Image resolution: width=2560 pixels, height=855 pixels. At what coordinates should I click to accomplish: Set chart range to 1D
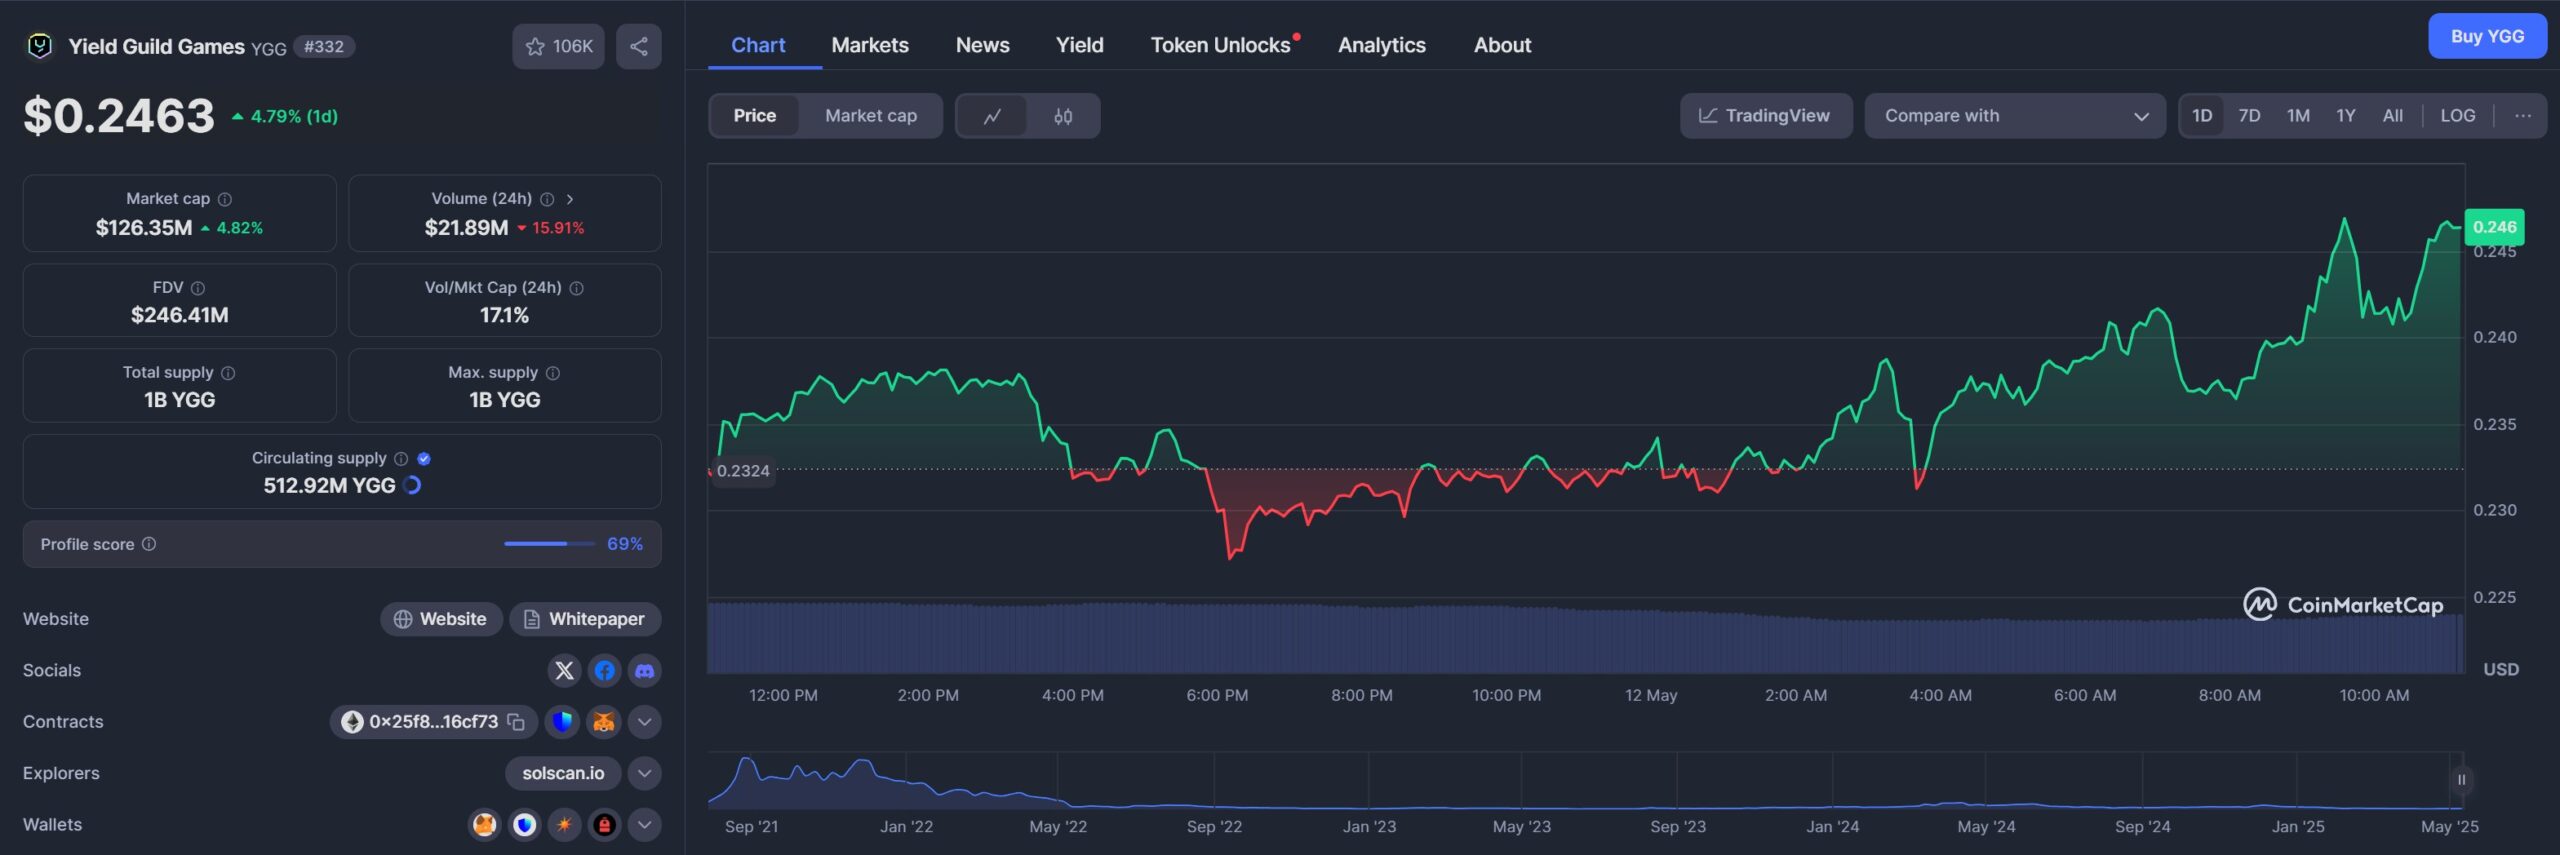click(2202, 116)
